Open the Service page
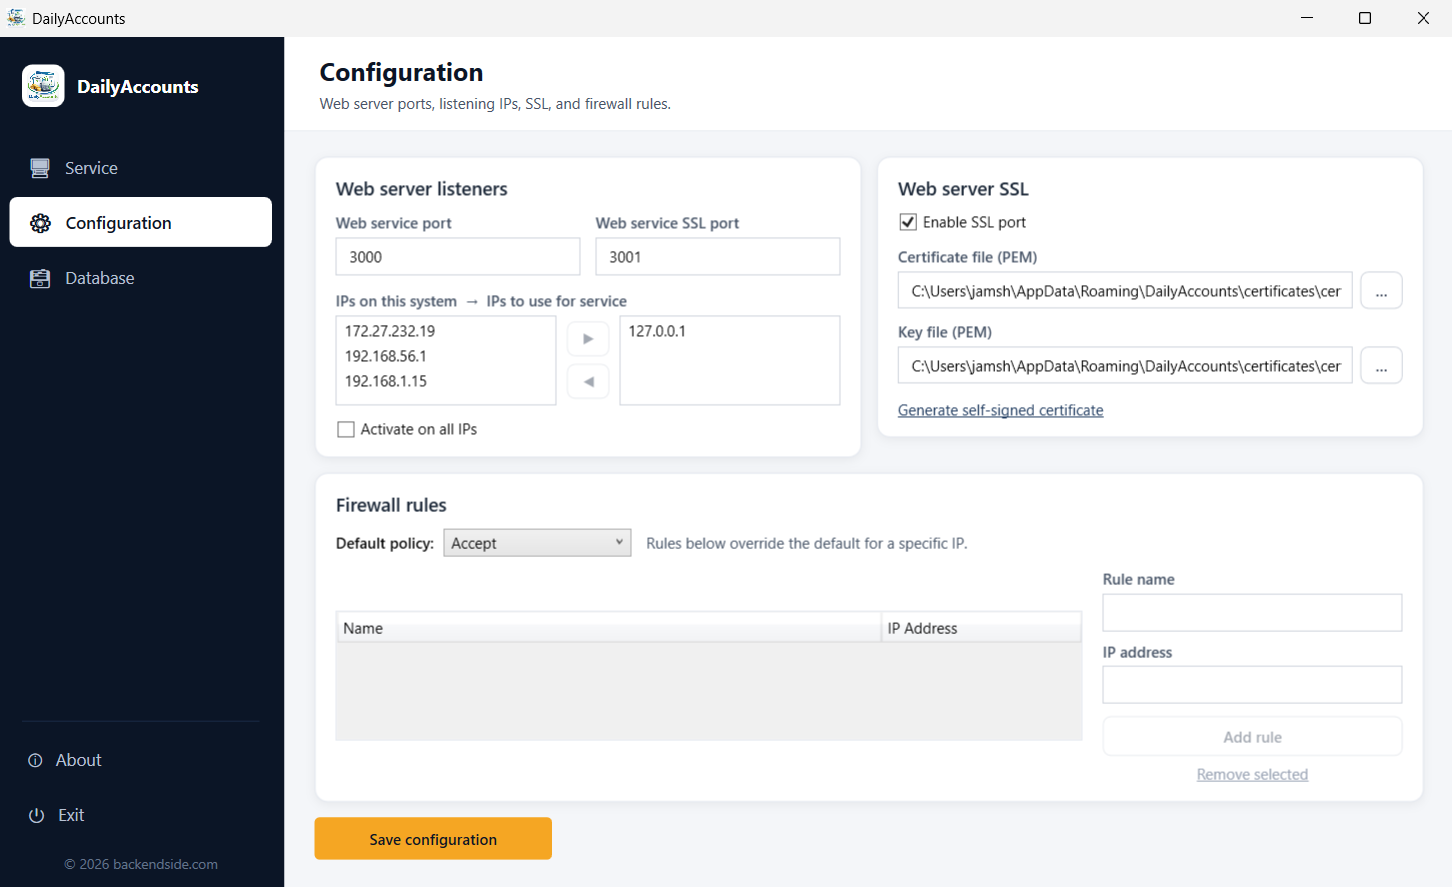The height and width of the screenshot is (887, 1452). [x=141, y=168]
